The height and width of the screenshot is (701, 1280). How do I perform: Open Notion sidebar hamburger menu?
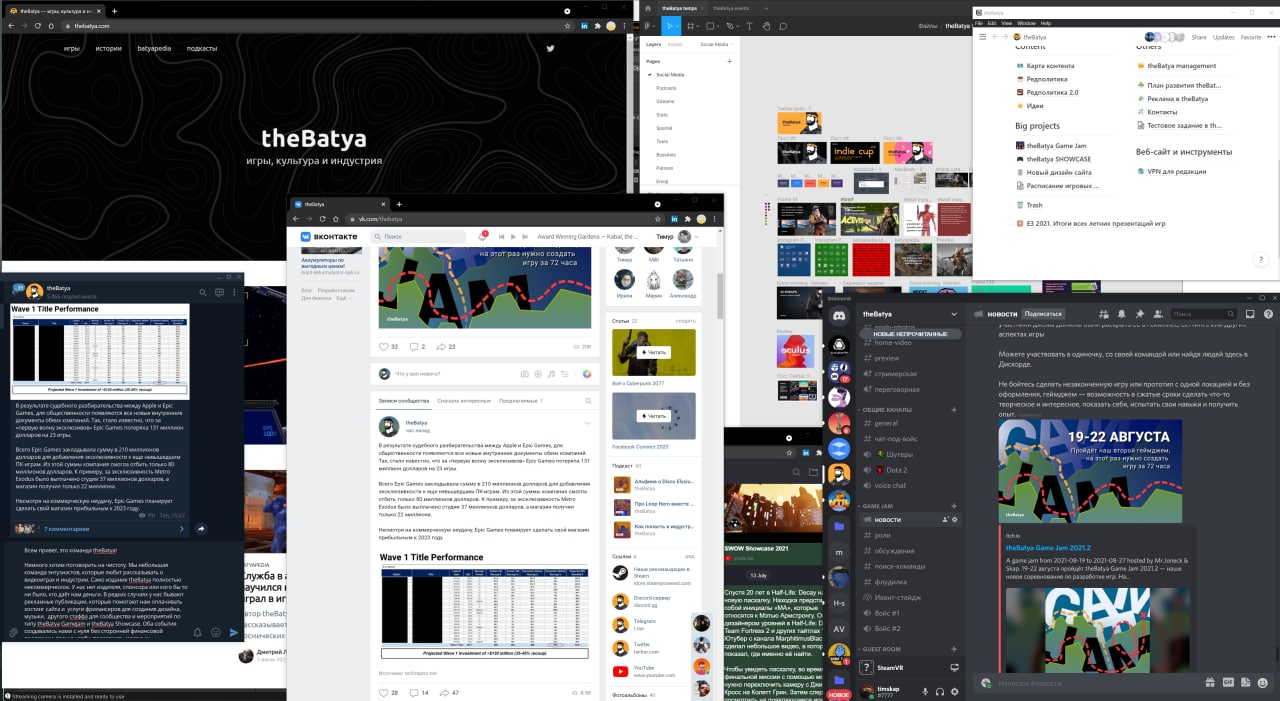[x=983, y=37]
